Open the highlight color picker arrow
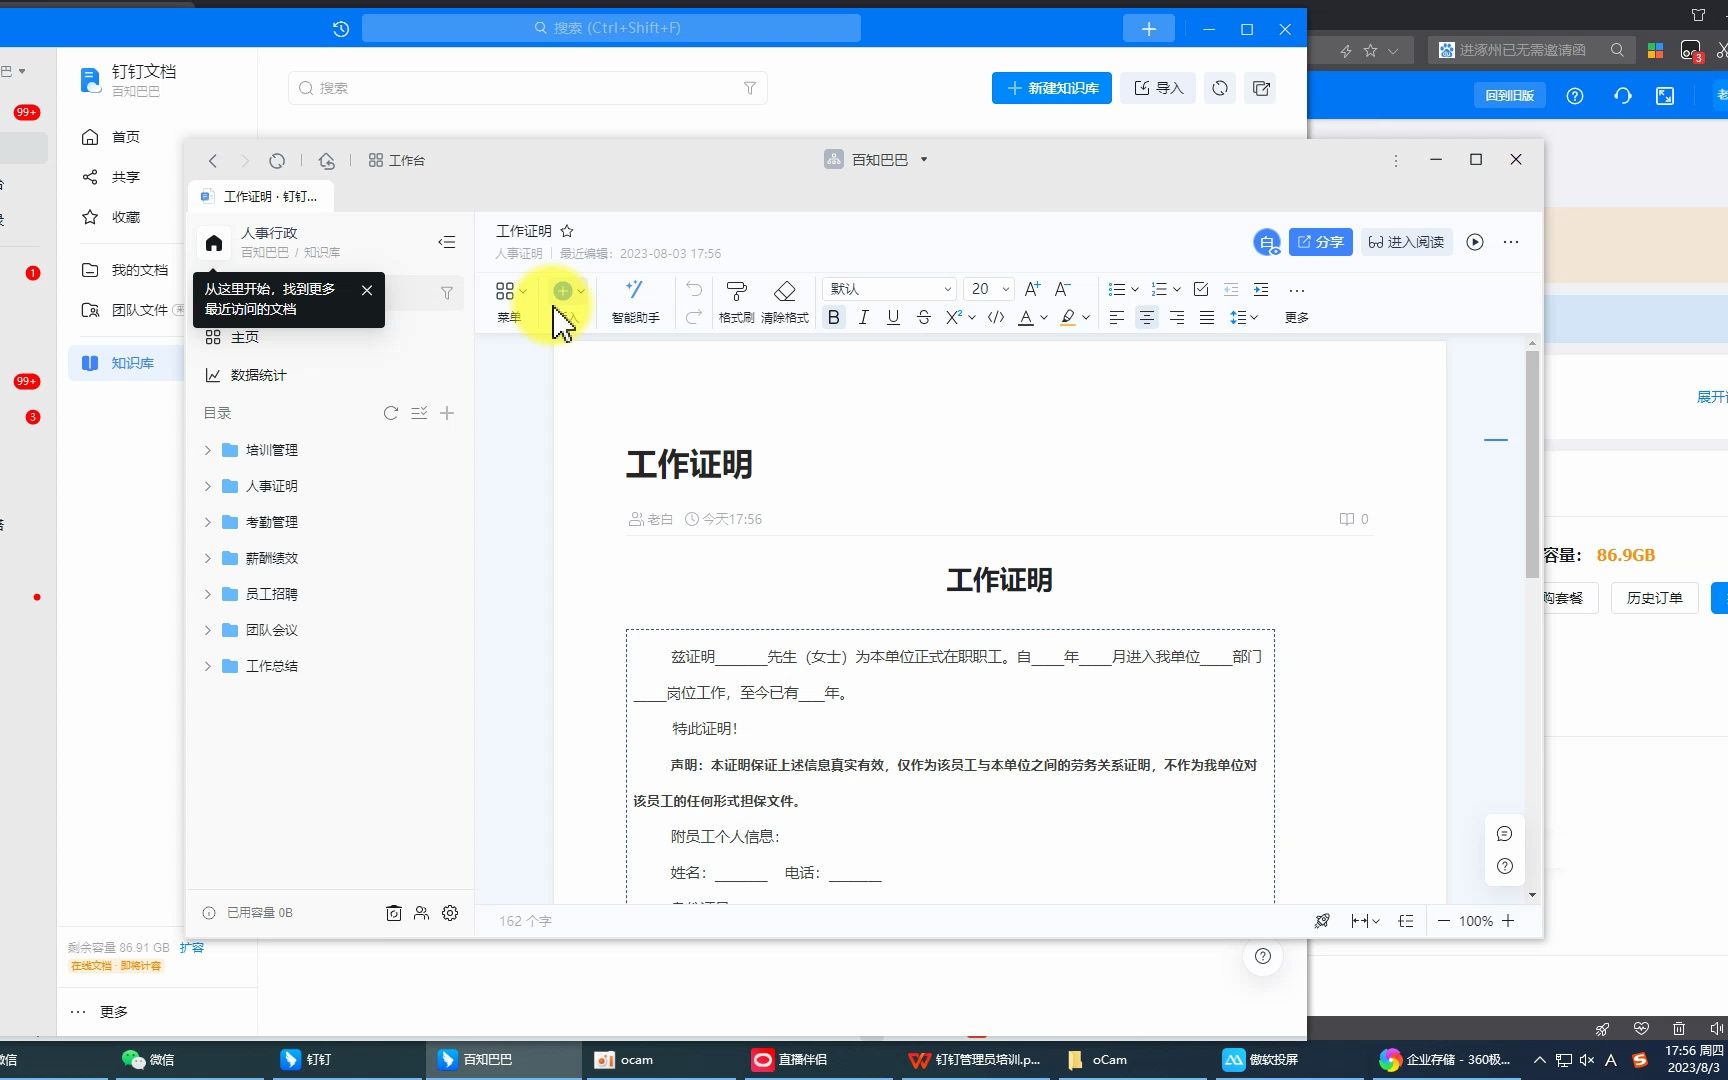The width and height of the screenshot is (1728, 1080). pos(1086,317)
